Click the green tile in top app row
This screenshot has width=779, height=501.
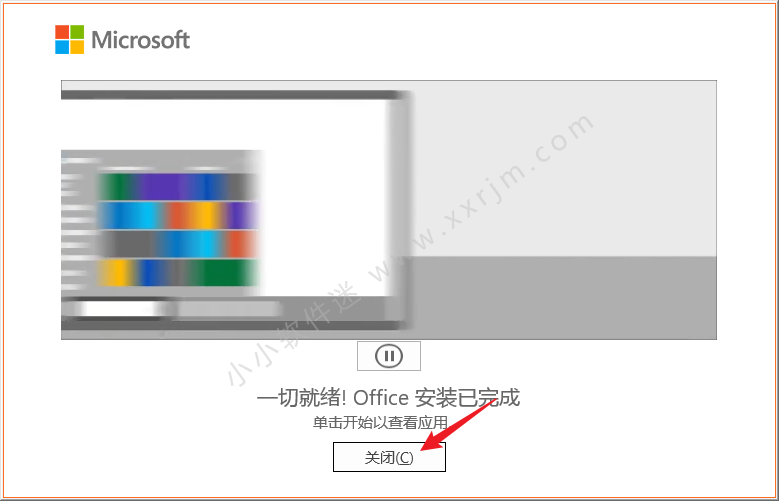[117, 186]
